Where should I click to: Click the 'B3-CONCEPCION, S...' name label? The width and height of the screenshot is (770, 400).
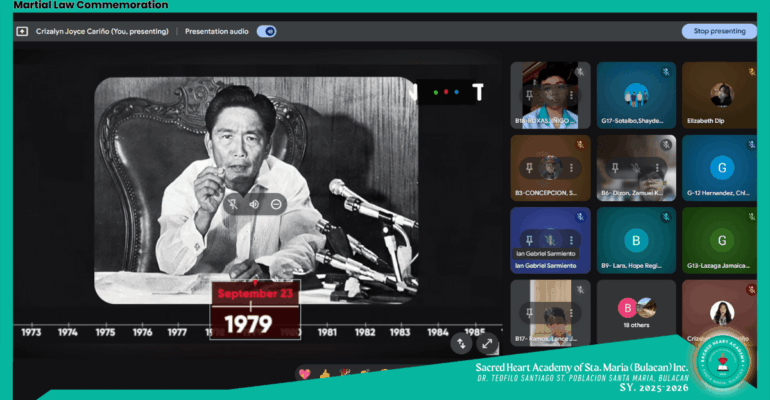(546, 193)
